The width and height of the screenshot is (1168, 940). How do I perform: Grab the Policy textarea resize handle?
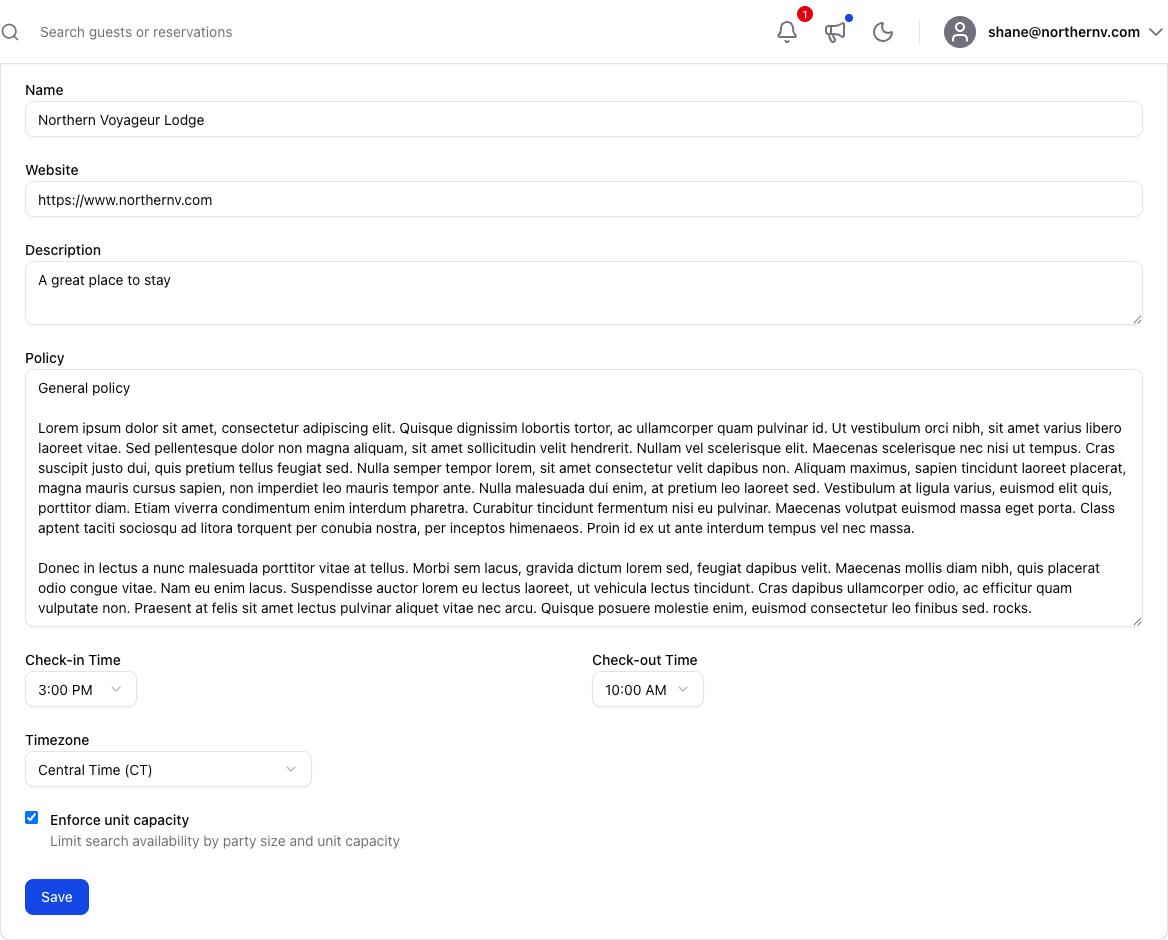pos(1137,621)
